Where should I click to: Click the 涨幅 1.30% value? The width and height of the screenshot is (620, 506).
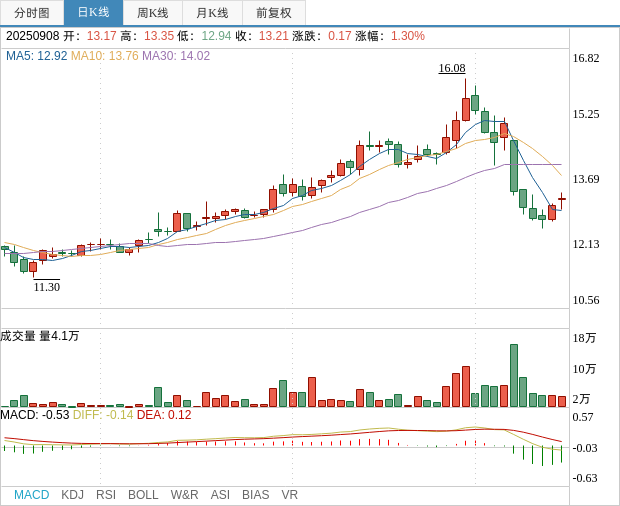point(408,36)
